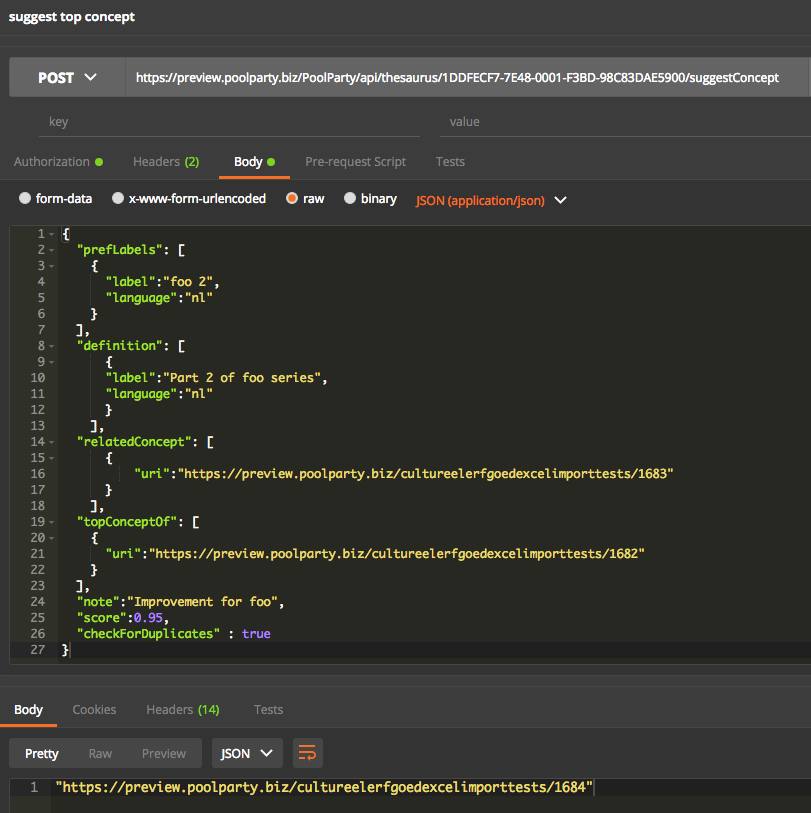Click the wrap lines icon in response toolbar
811x813 pixels.
click(x=308, y=753)
